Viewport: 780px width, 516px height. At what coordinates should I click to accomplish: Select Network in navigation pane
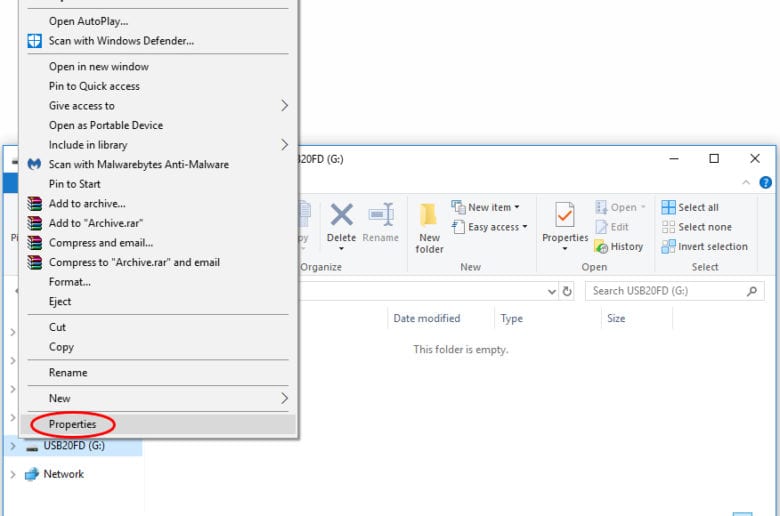coord(63,474)
